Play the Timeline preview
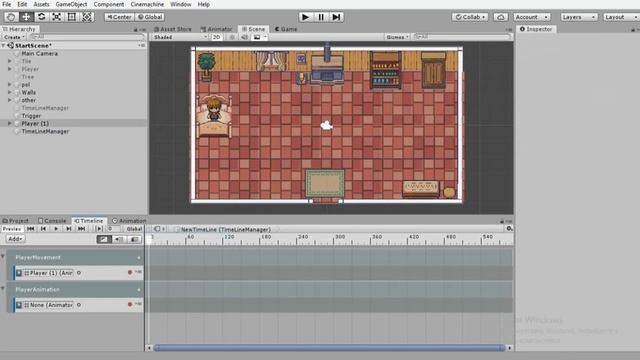The image size is (640, 360). coord(56,229)
